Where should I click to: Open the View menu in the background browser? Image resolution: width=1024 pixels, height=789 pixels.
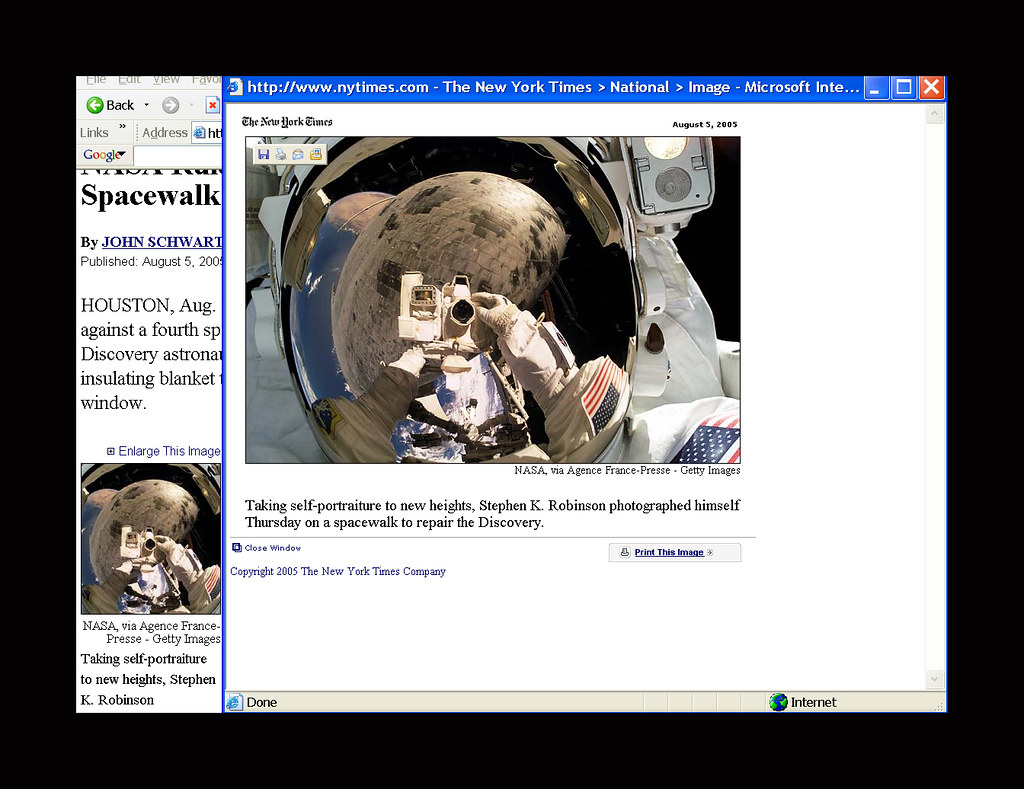[x=167, y=80]
